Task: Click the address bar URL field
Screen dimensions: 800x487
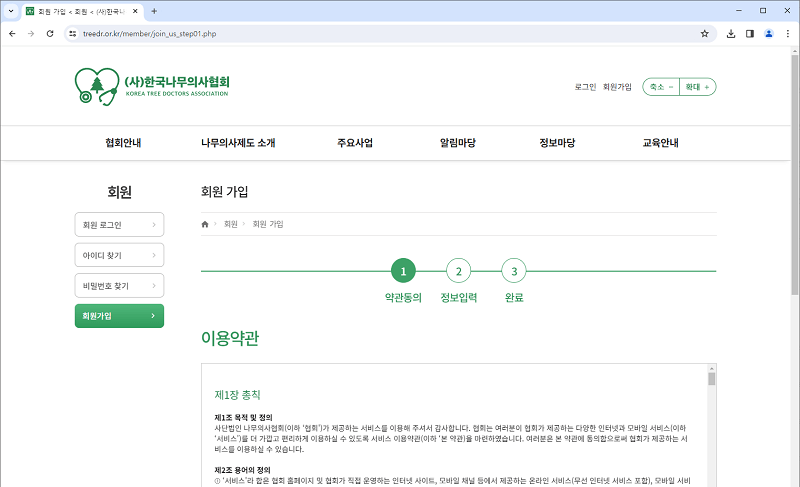Action: pyautogui.click(x=388, y=34)
